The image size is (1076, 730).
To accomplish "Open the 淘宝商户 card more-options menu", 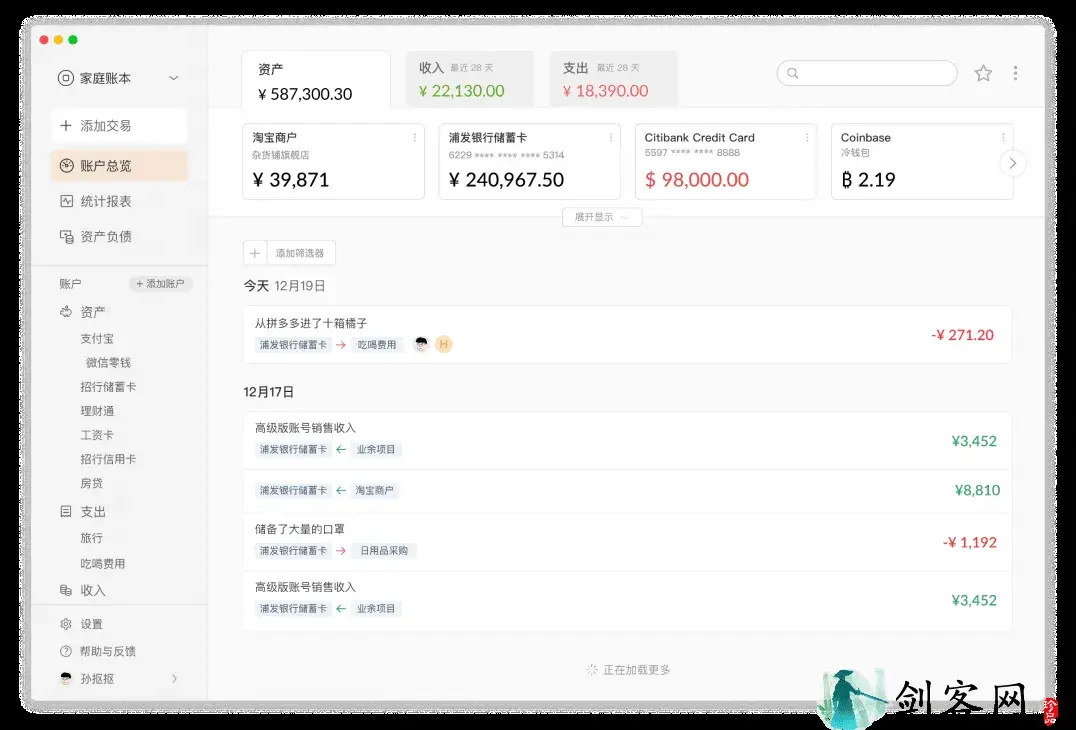I will pyautogui.click(x=414, y=138).
